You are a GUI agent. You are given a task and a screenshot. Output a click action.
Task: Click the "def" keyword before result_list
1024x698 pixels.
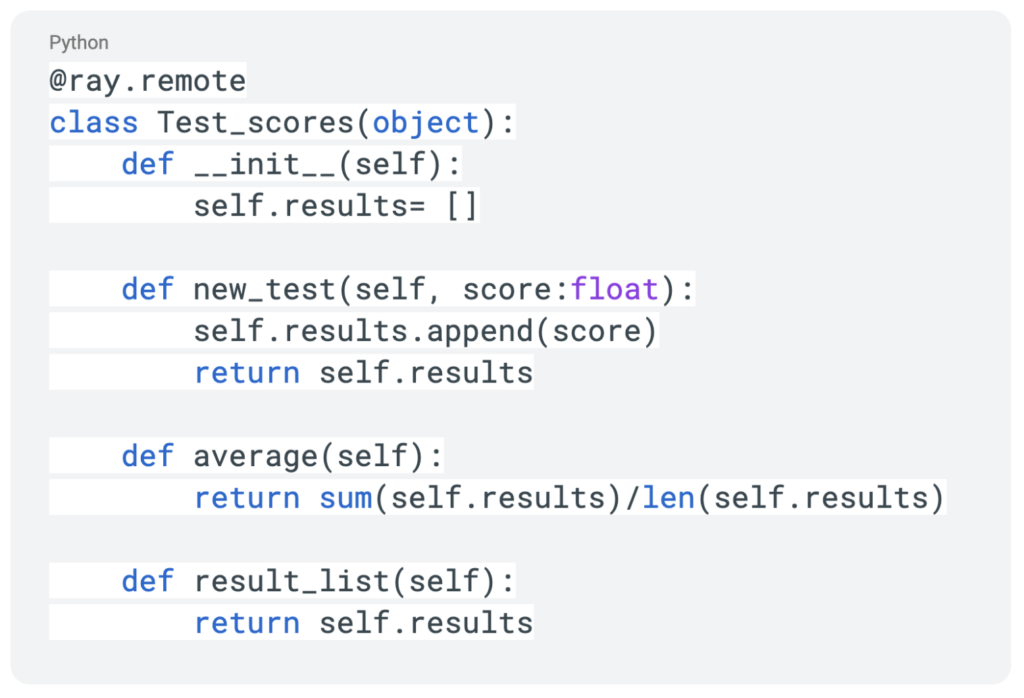(148, 581)
